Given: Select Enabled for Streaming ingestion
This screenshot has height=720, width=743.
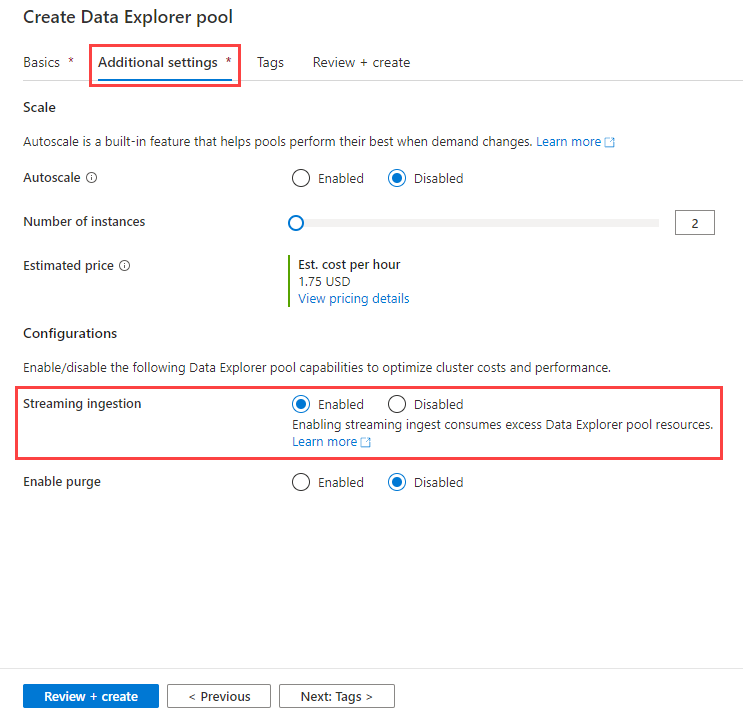Looking at the screenshot, I should pyautogui.click(x=301, y=404).
